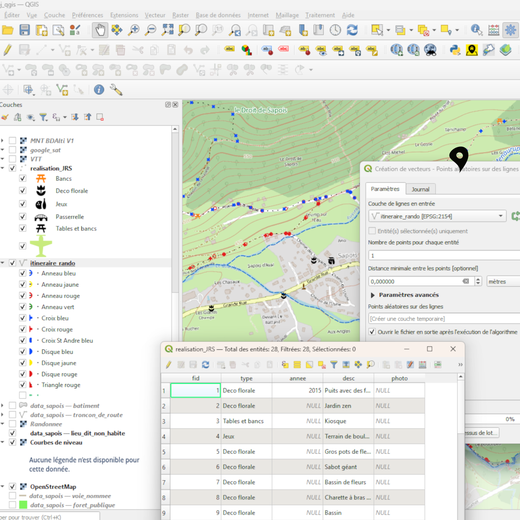Open layer styling panel in Couches

click(5, 117)
